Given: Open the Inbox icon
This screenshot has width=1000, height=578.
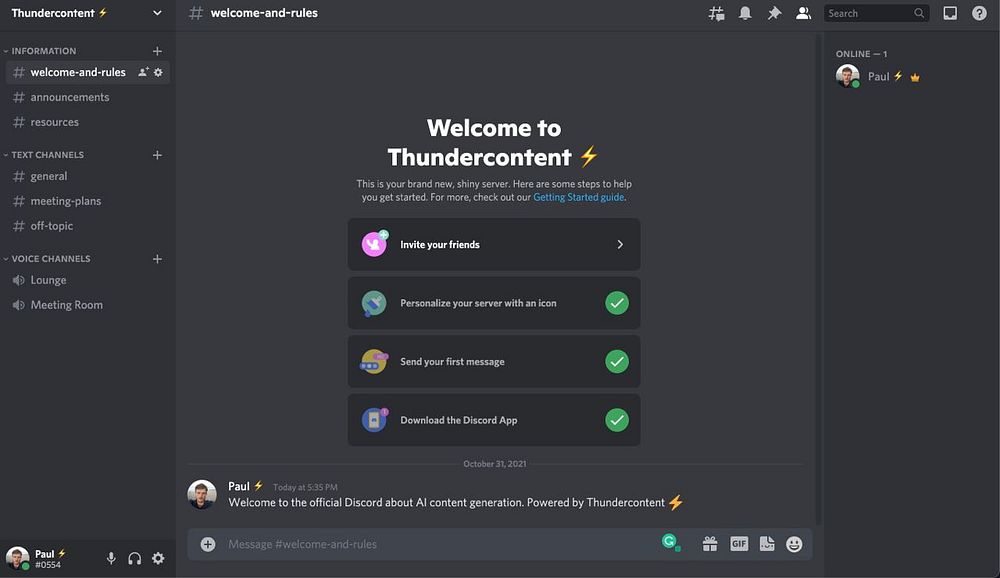Looking at the screenshot, I should point(950,13).
